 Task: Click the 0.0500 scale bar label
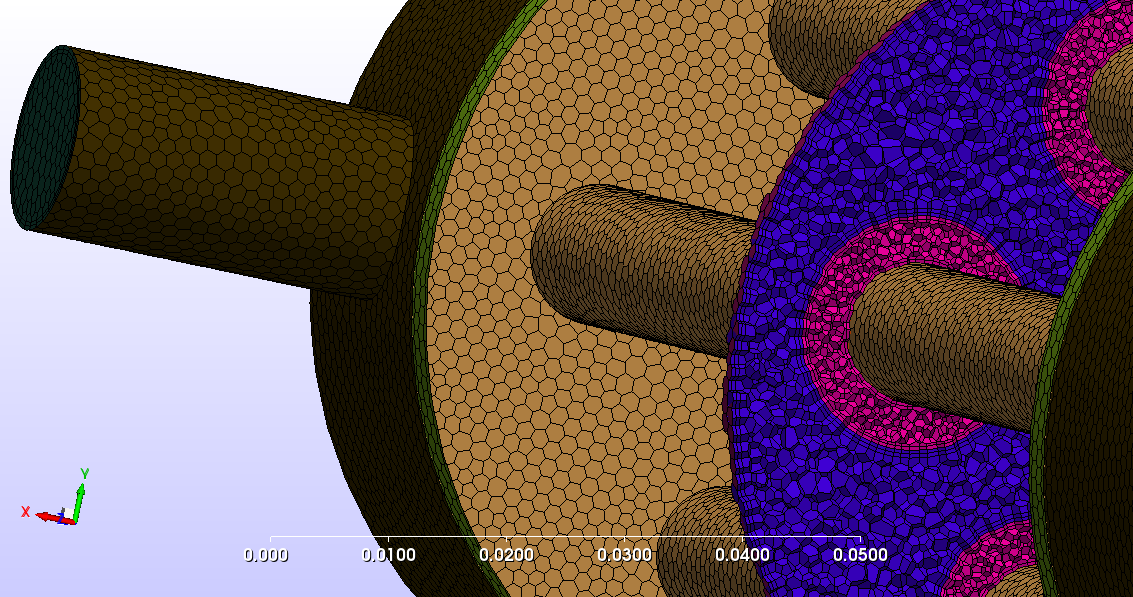860,555
